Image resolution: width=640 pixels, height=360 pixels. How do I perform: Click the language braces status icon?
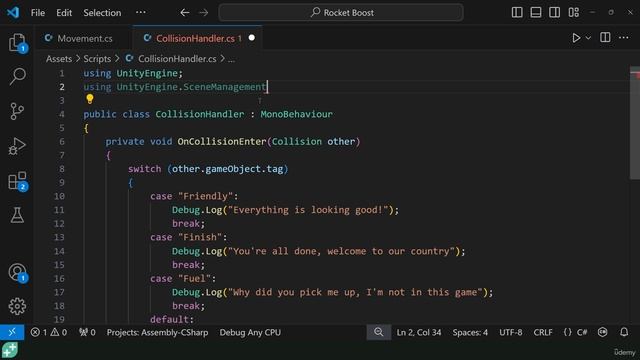pyautogui.click(x=567, y=332)
